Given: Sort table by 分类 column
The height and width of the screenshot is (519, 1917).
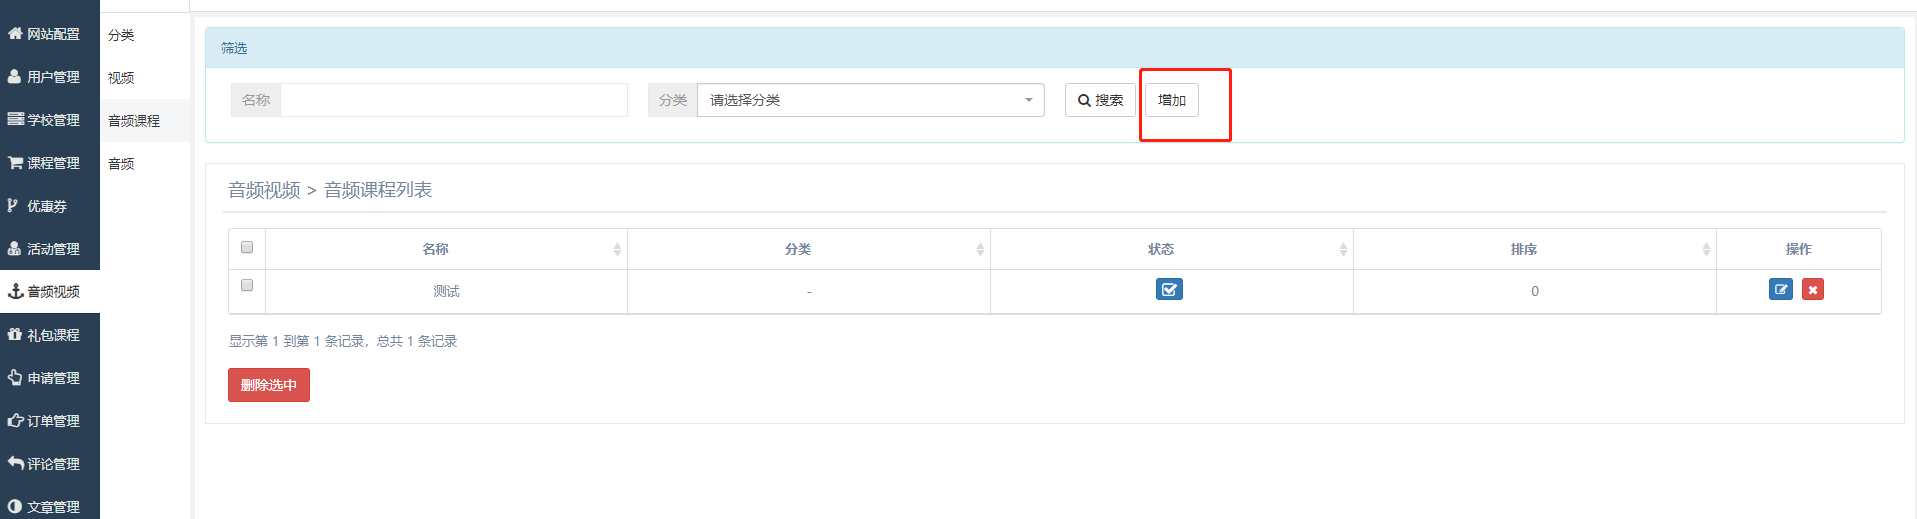Looking at the screenshot, I should [809, 249].
